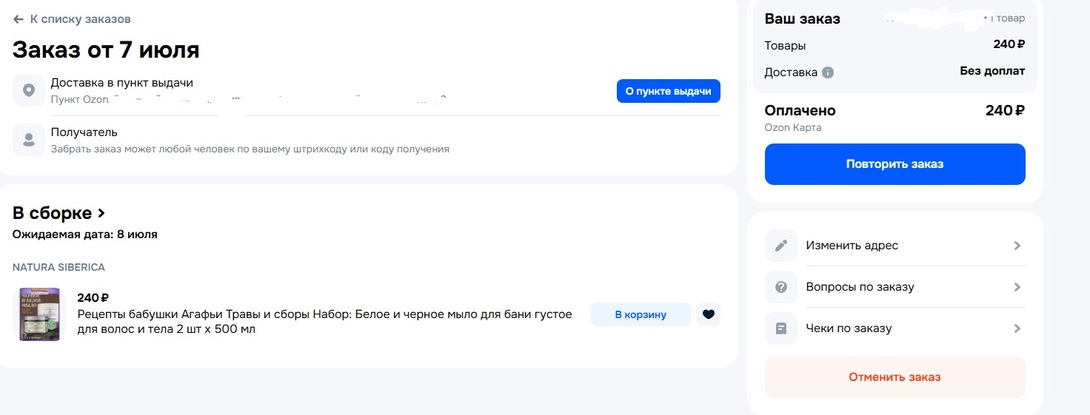Add the soap set with В корзину

tap(640, 314)
